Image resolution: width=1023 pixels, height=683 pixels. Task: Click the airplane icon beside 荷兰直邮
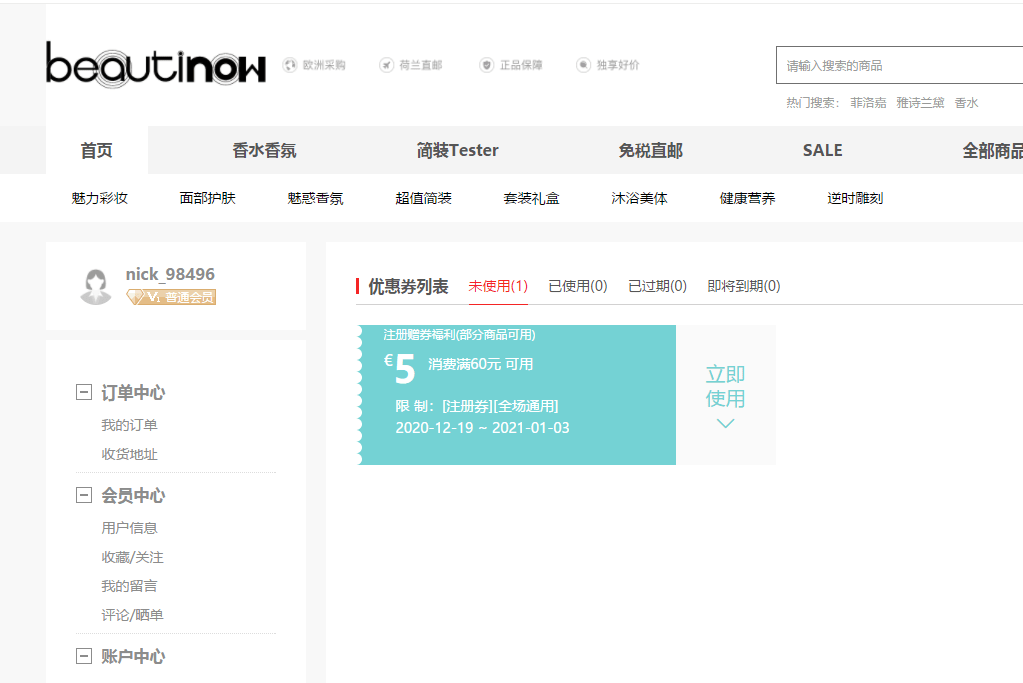click(x=386, y=65)
